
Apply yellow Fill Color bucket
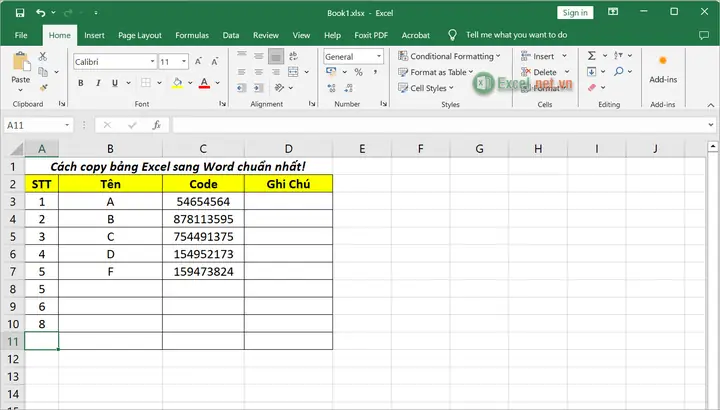pyautogui.click(x=177, y=83)
